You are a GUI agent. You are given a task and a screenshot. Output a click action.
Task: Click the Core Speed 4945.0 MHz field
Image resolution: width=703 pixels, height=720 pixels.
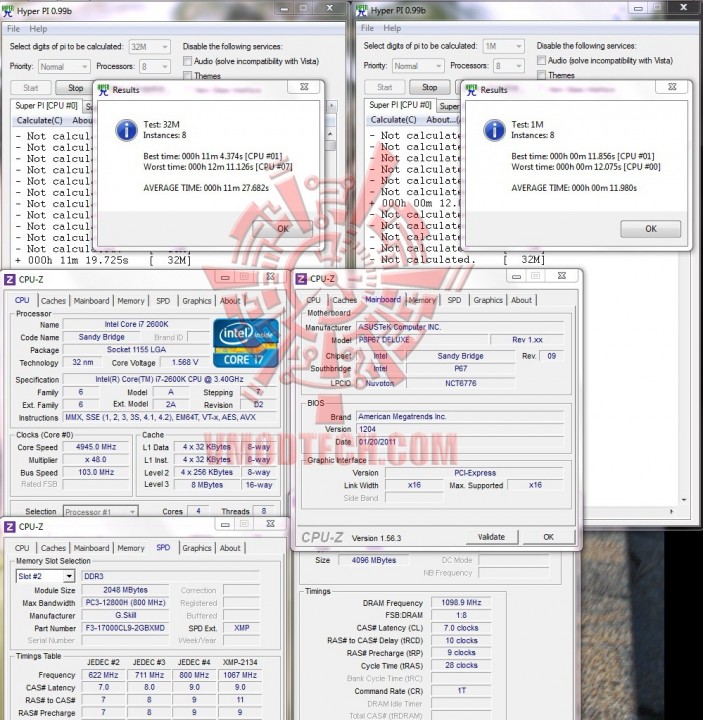tap(96, 447)
